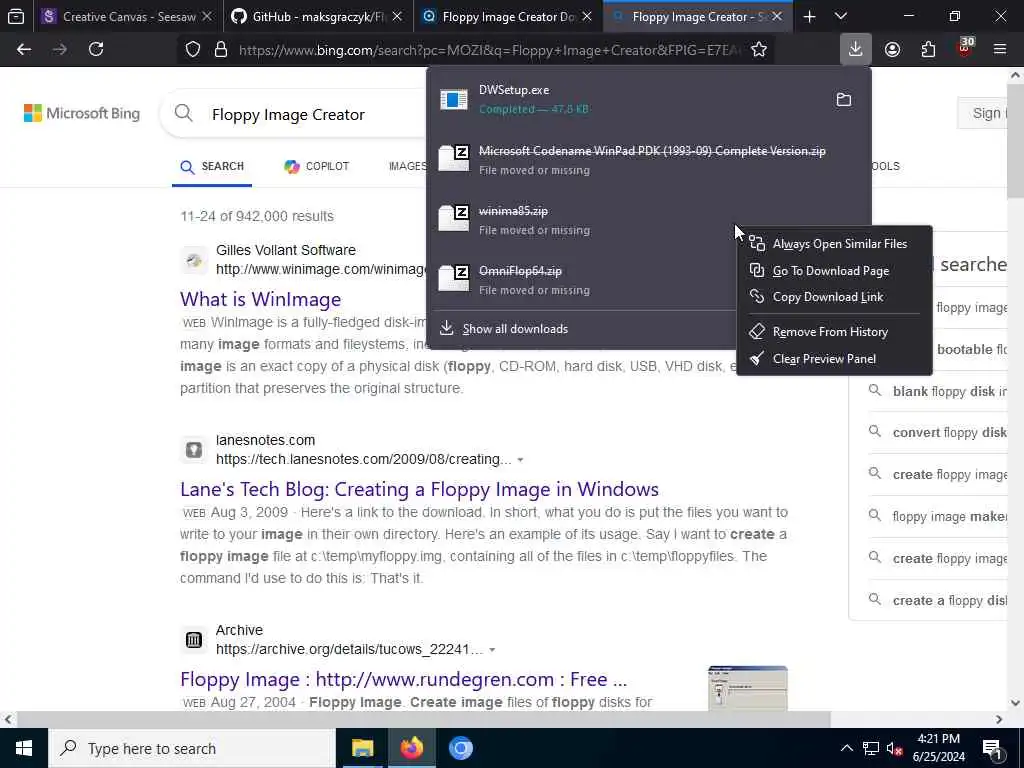1024x768 pixels.
Task: Click the Microsoft Bing logo
Action: pyautogui.click(x=82, y=113)
